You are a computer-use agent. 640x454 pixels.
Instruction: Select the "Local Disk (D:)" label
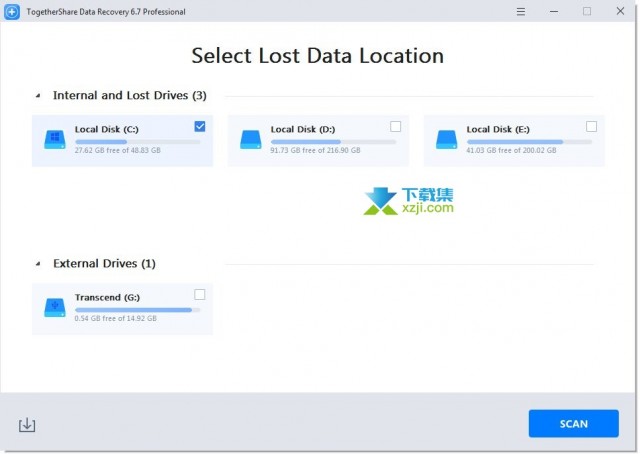pos(303,129)
